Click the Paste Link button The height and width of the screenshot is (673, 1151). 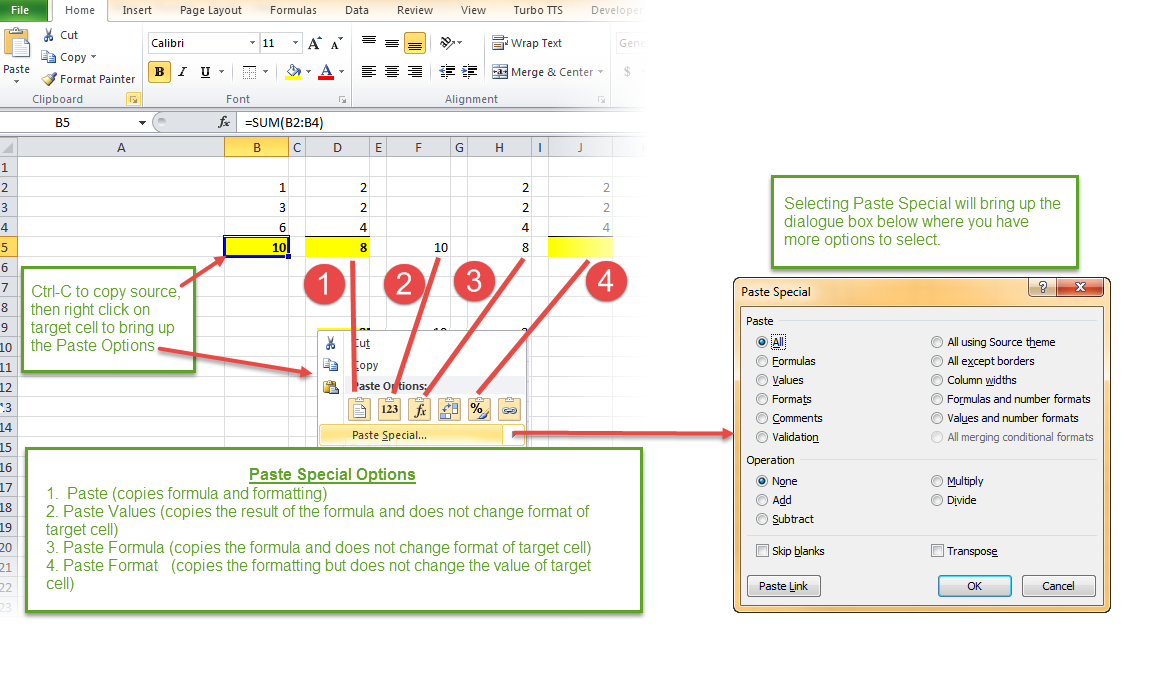(x=783, y=585)
